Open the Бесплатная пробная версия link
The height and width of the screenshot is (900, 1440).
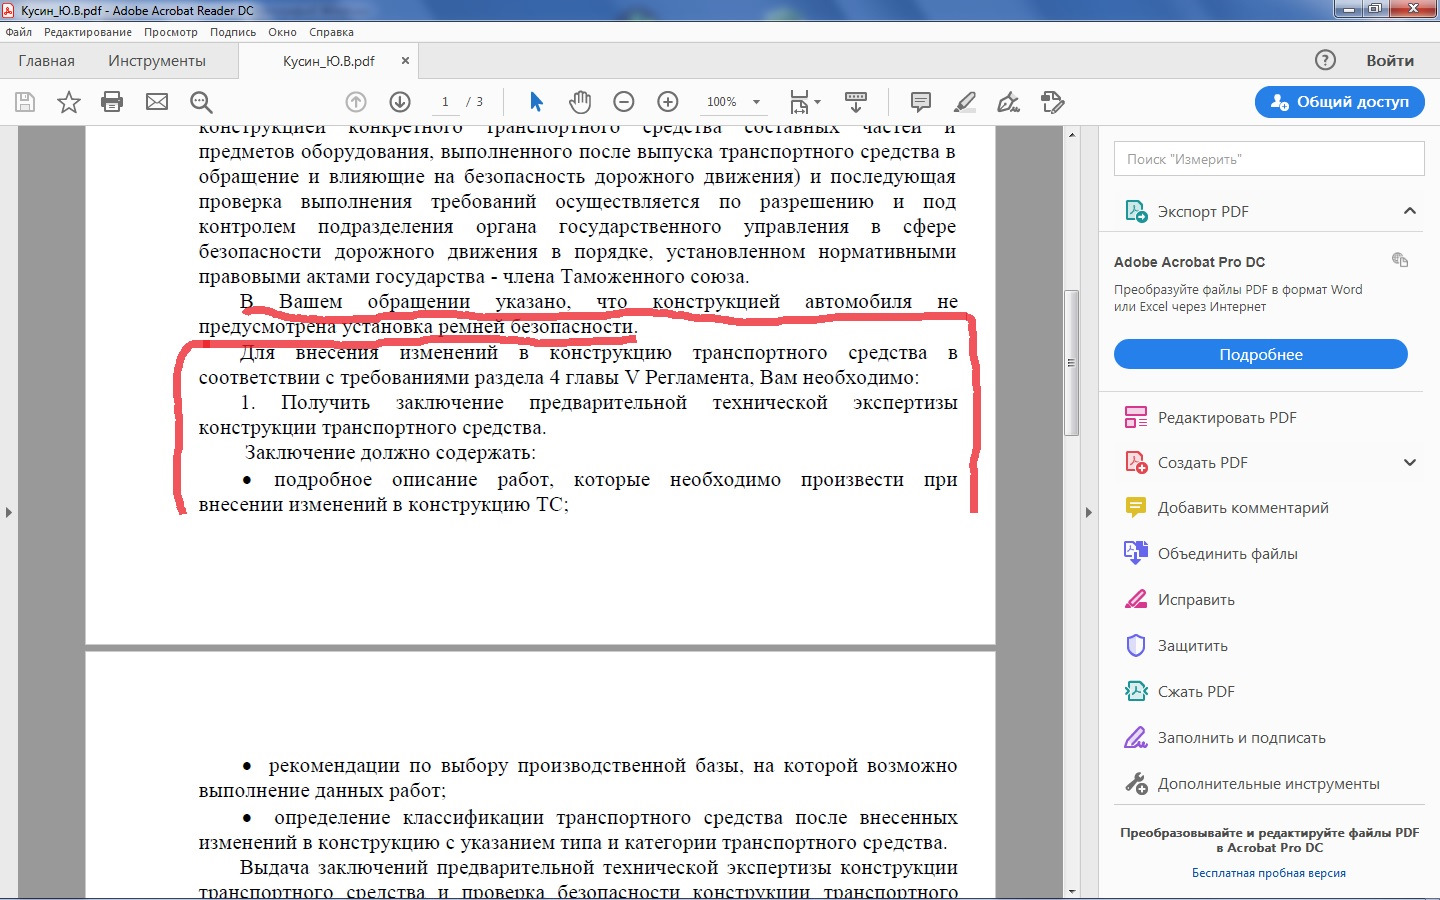1269,873
